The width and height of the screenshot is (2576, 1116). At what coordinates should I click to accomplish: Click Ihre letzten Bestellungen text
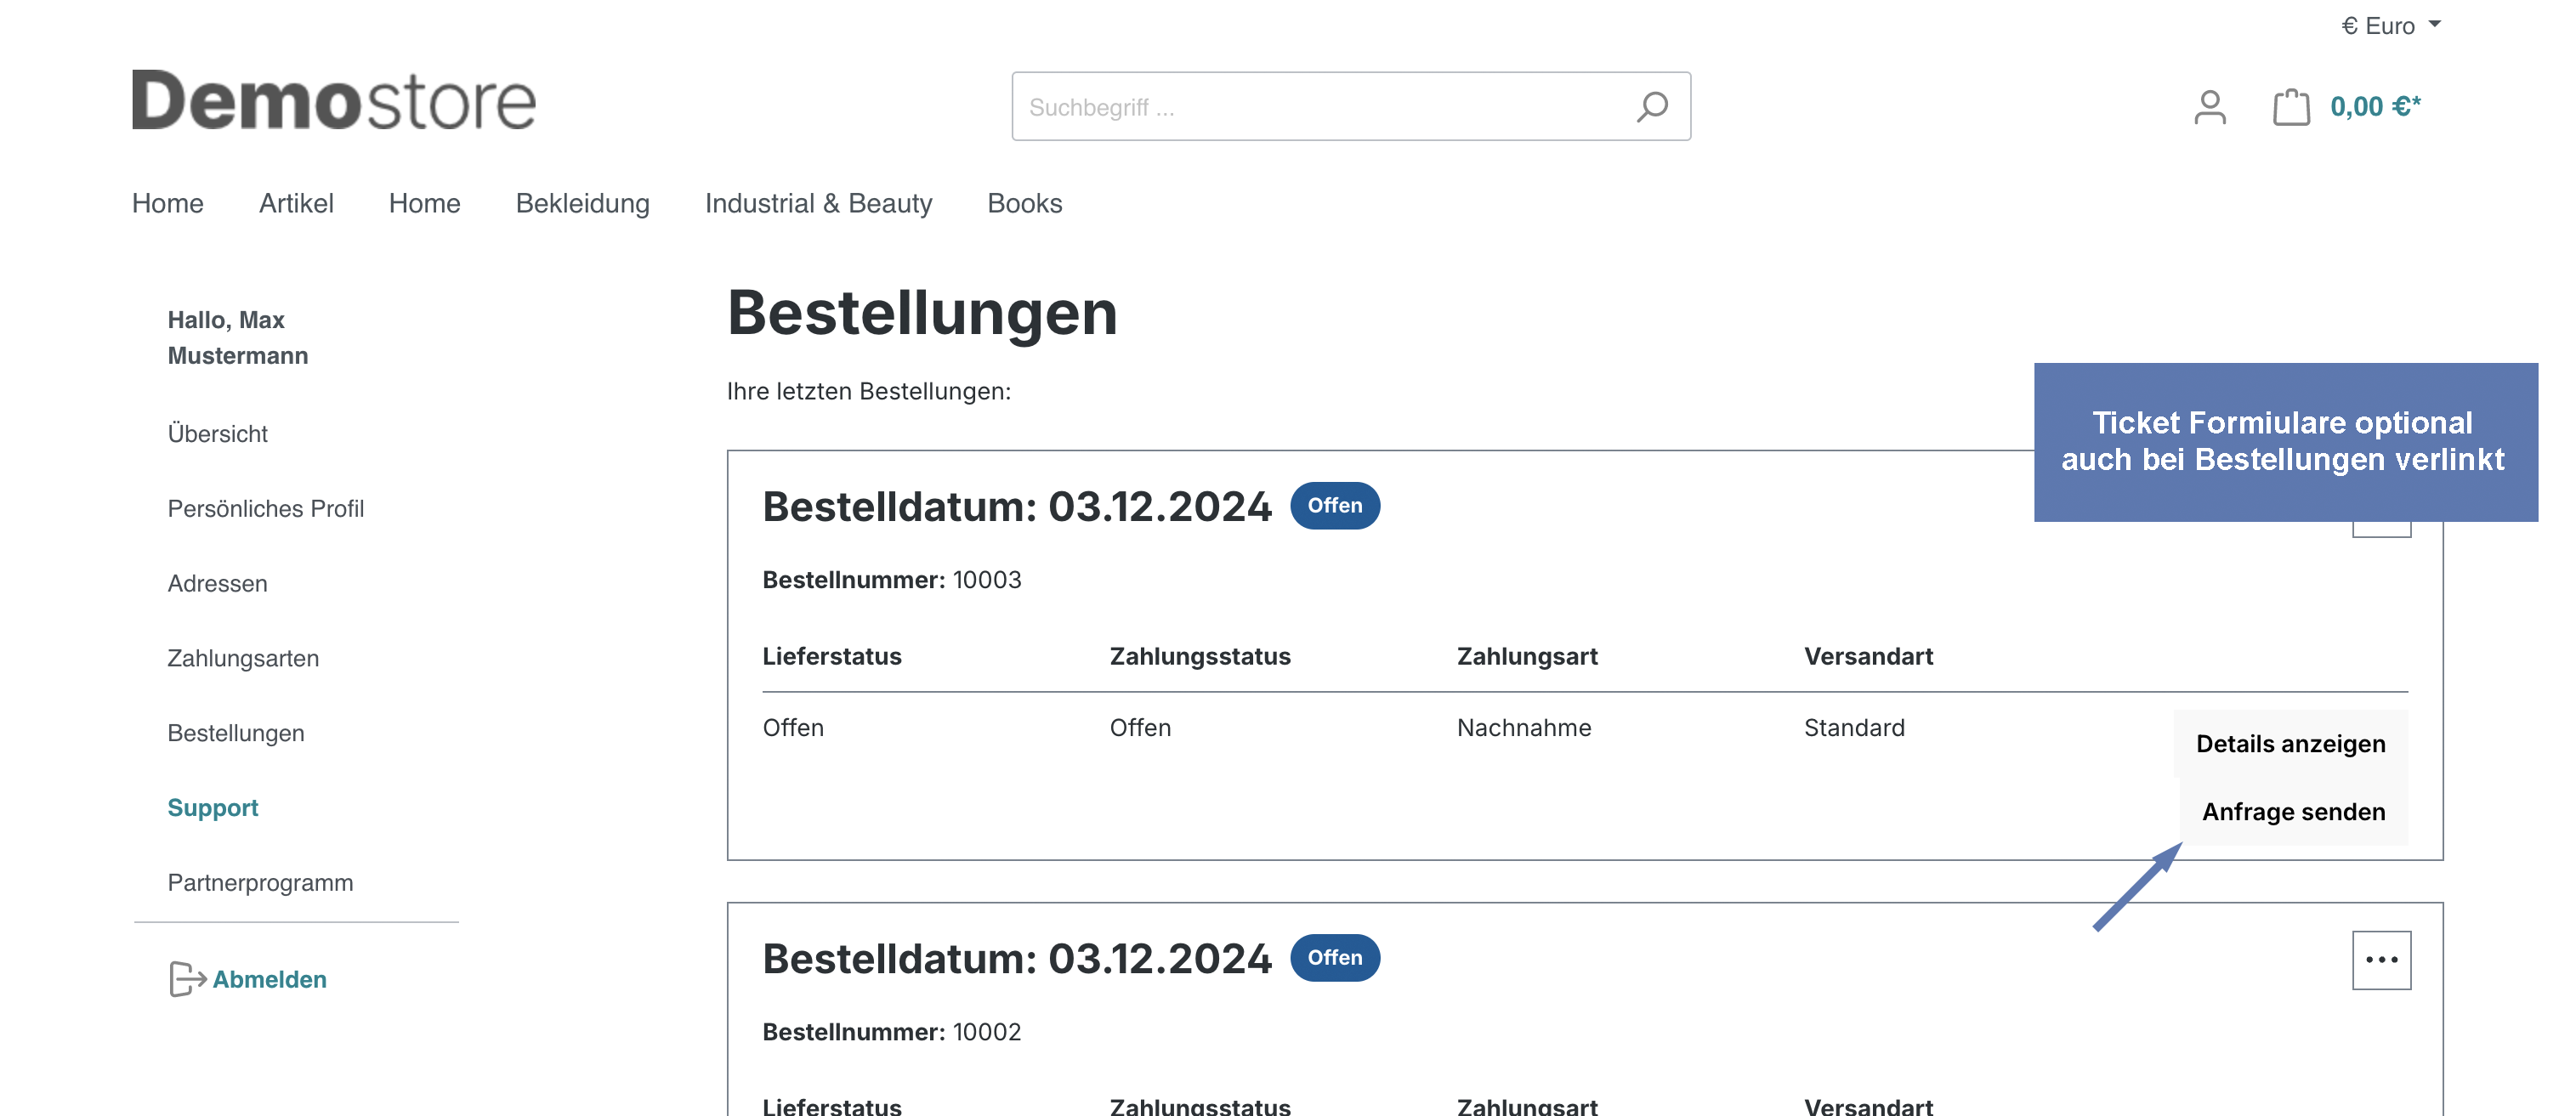868,392
